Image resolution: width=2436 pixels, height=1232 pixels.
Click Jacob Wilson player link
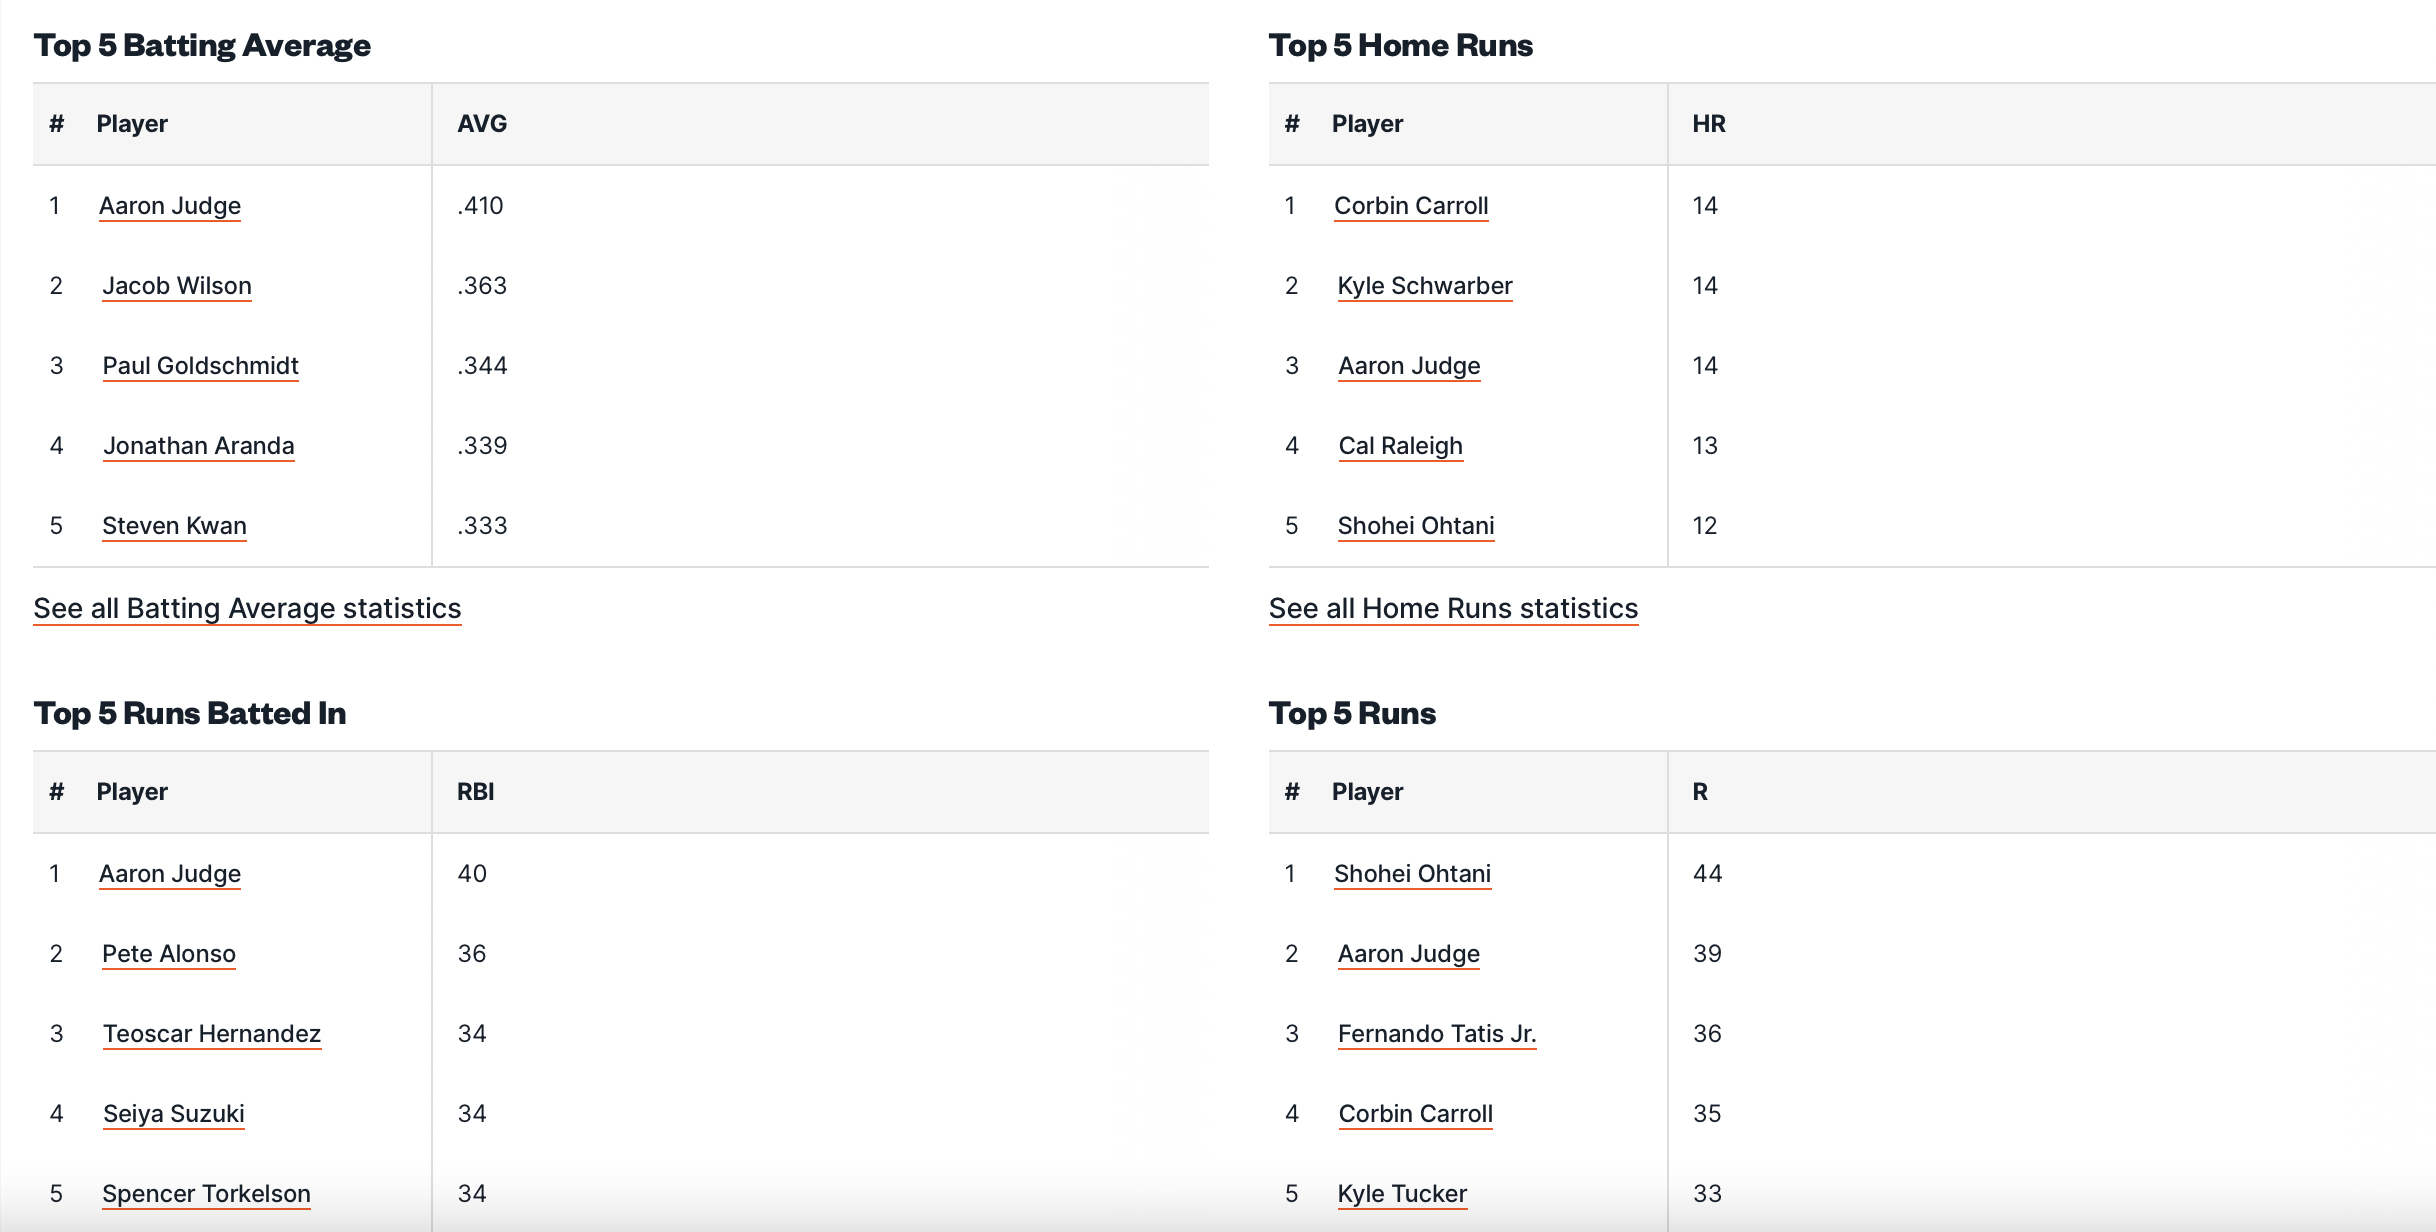pos(177,286)
